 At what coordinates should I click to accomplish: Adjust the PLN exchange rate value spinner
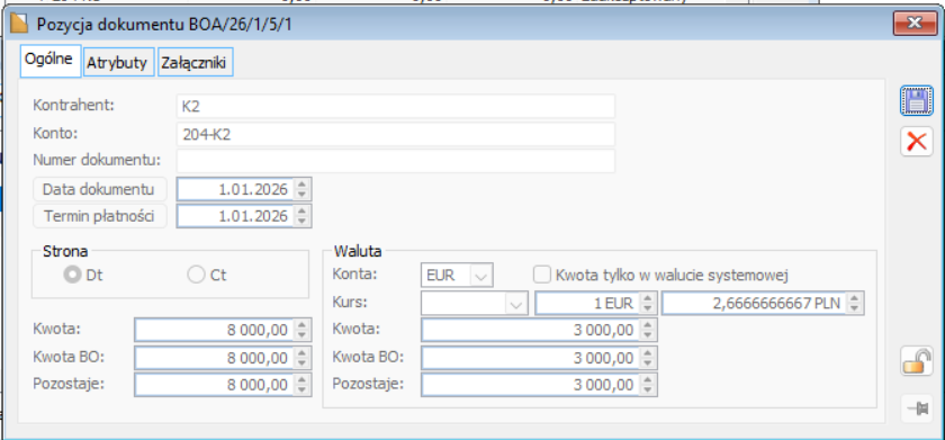click(x=855, y=304)
